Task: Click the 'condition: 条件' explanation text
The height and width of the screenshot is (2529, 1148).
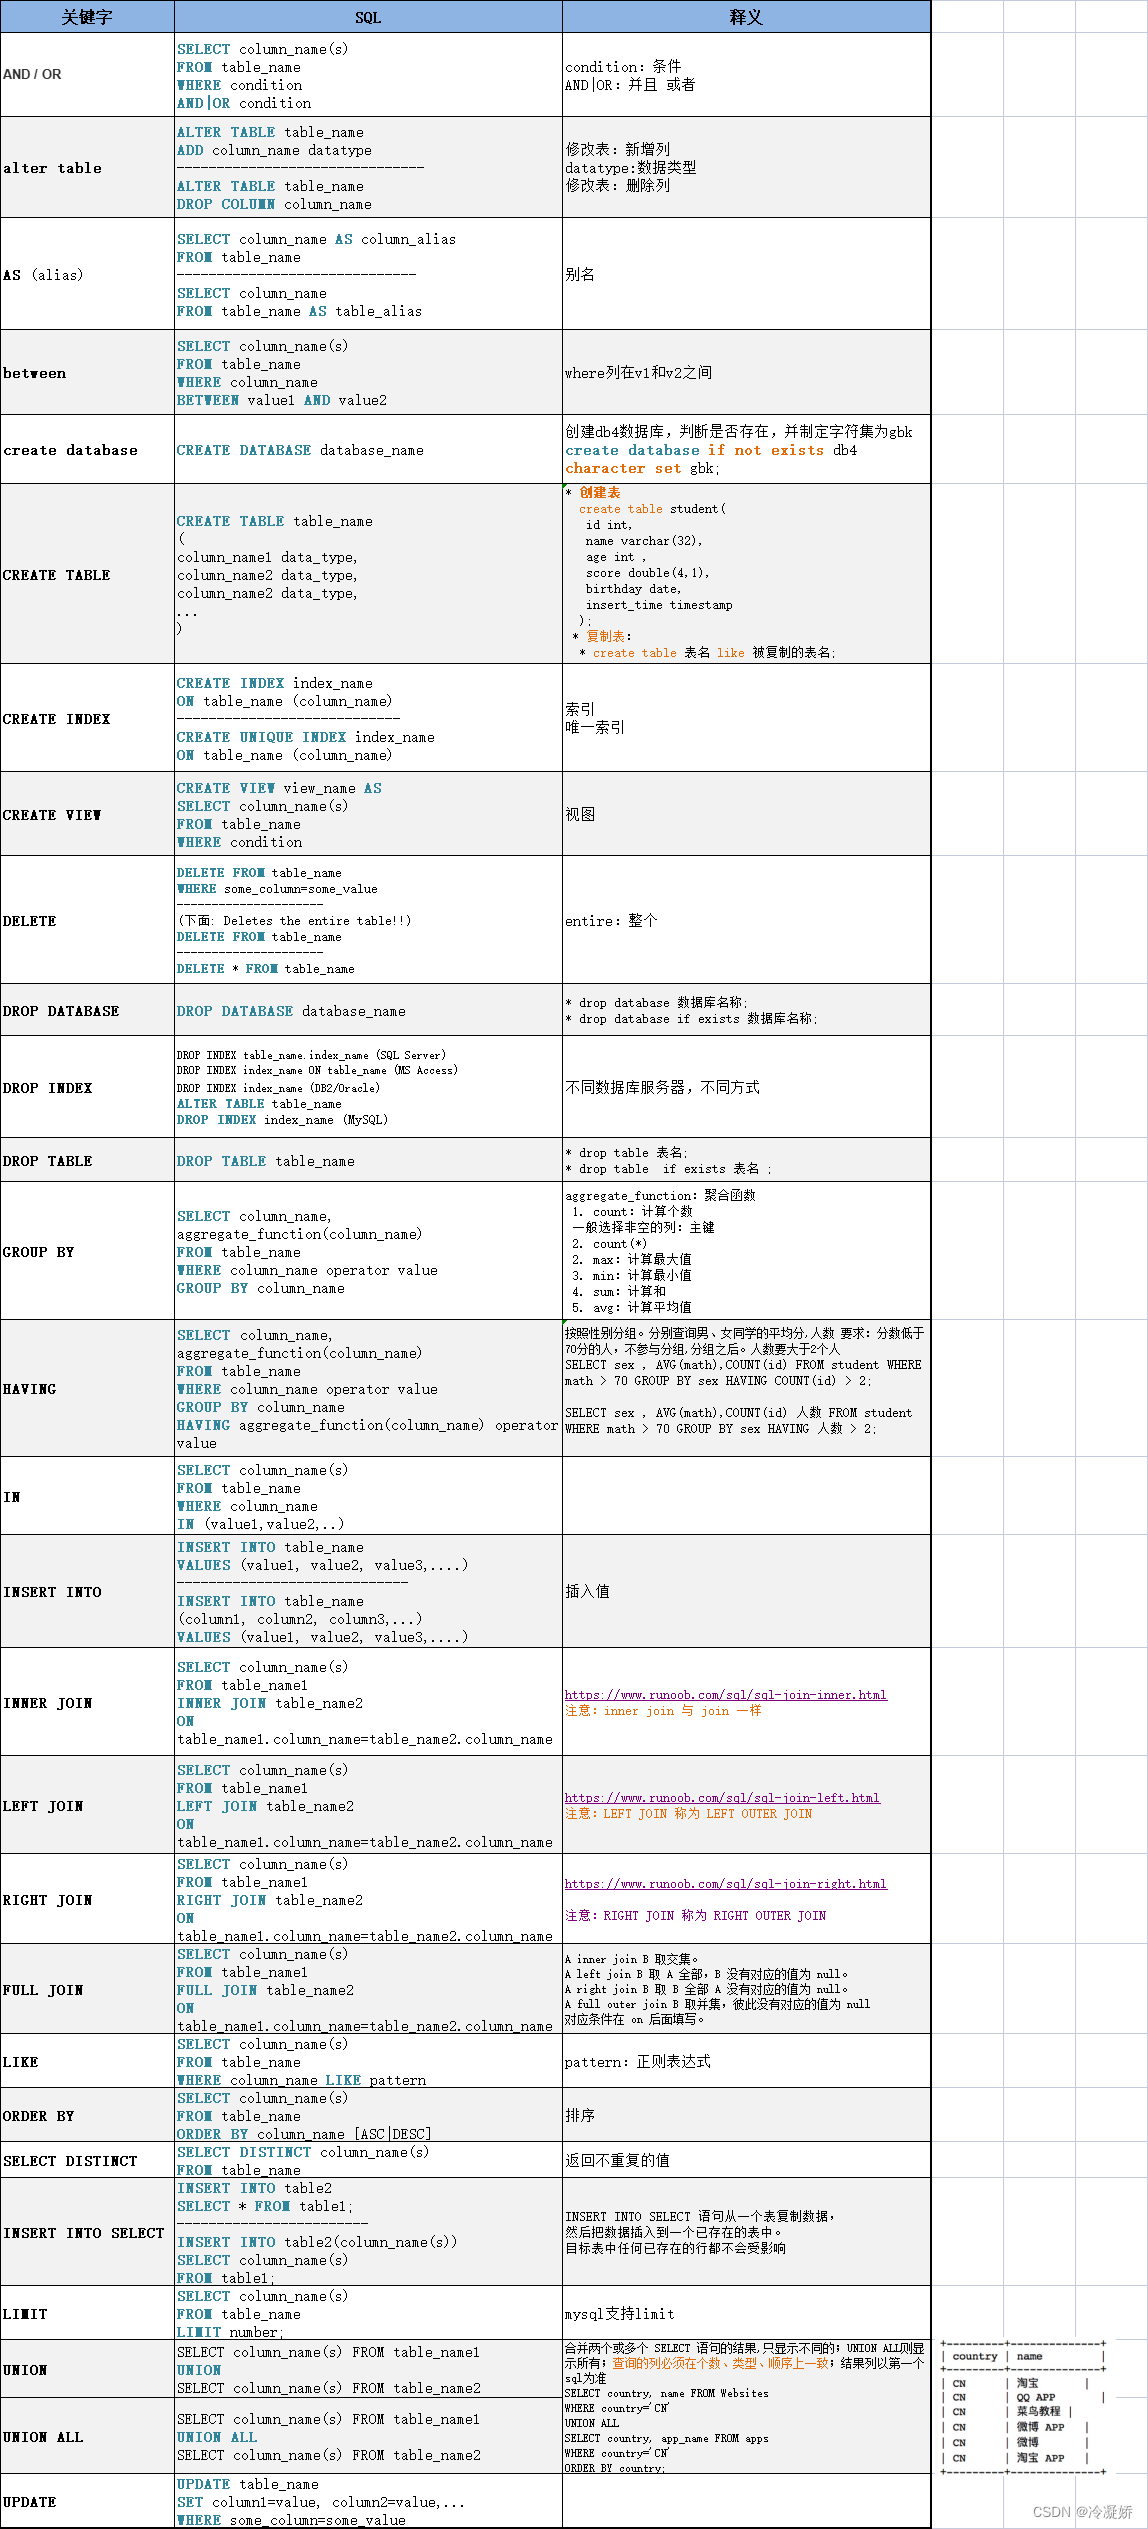Action: [623, 66]
